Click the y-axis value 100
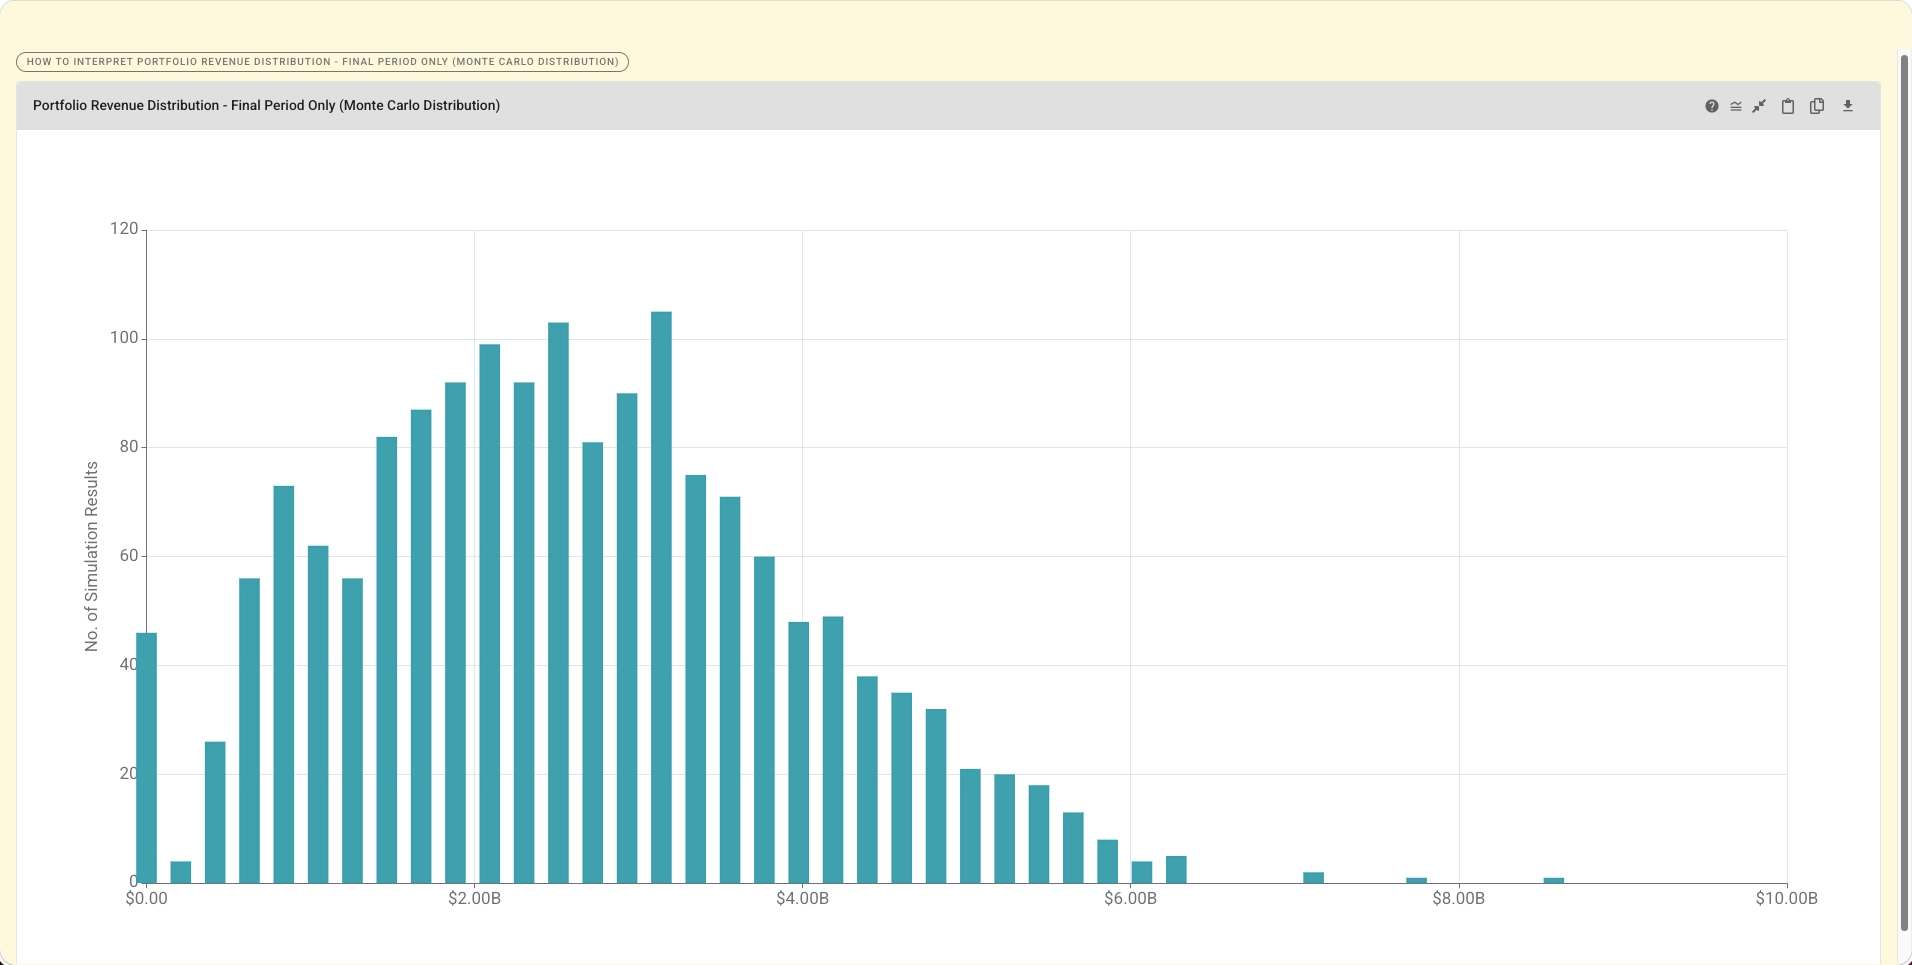 [x=124, y=338]
